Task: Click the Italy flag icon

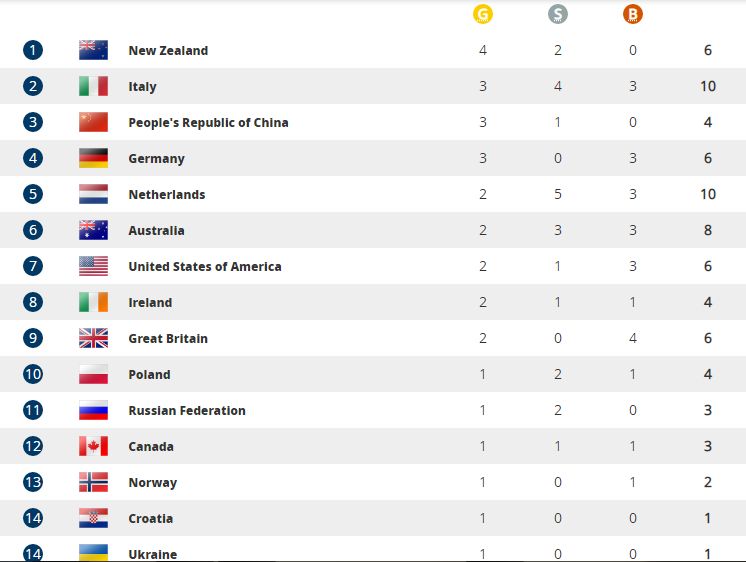Action: tap(93, 86)
